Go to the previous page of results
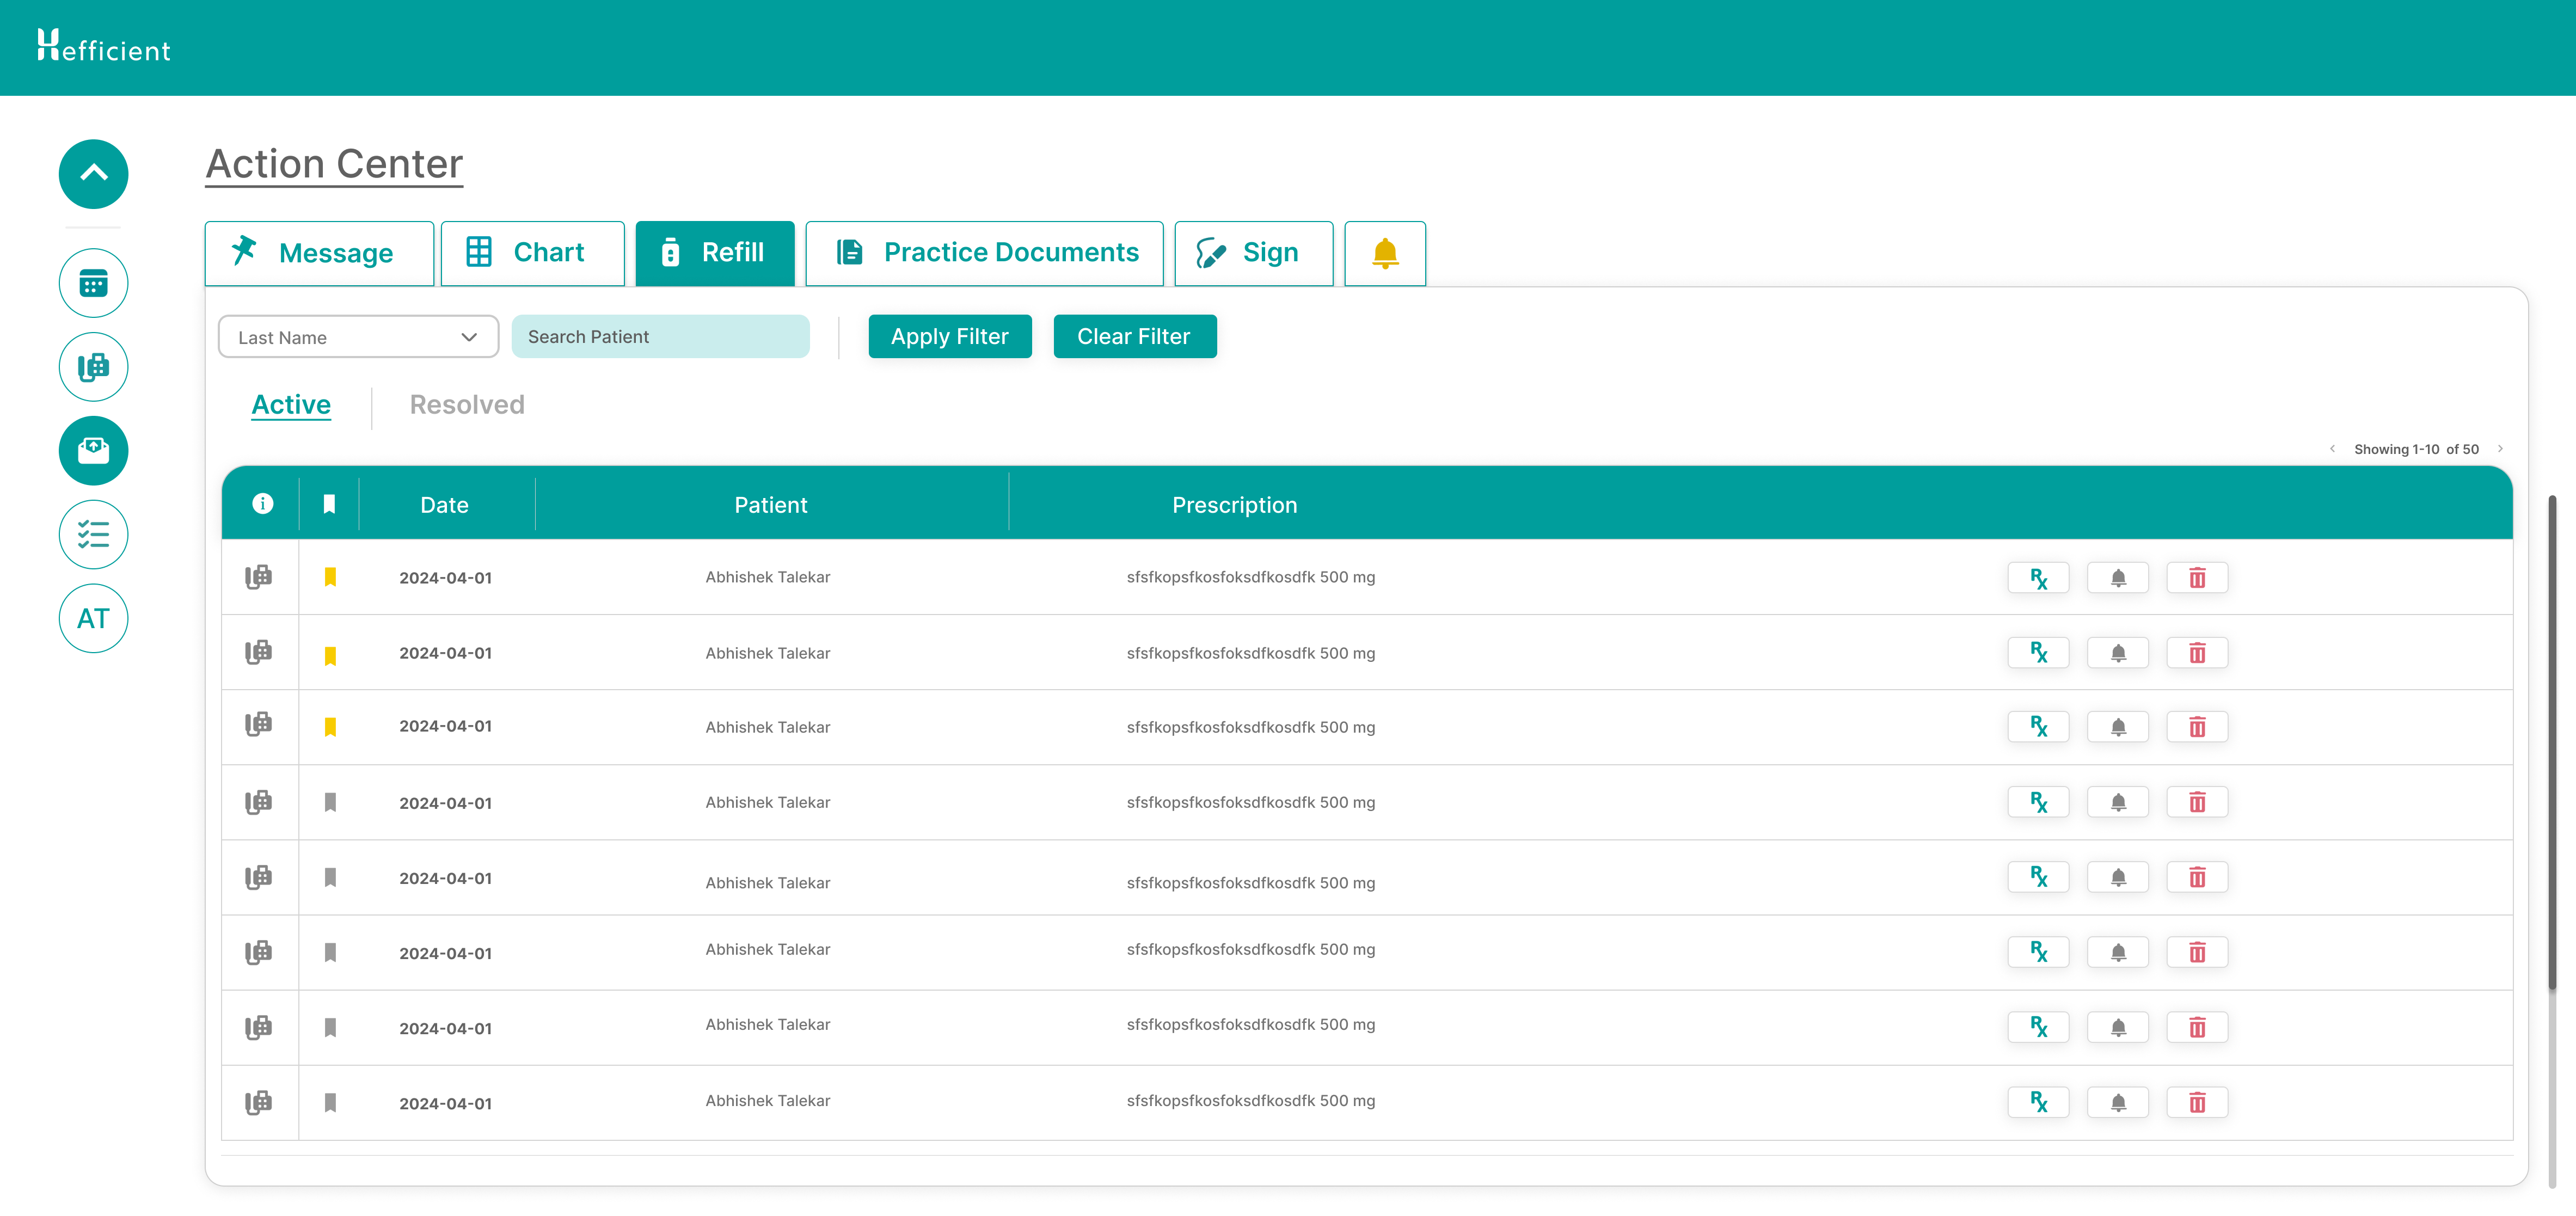The width and height of the screenshot is (2576, 1216). [2332, 449]
